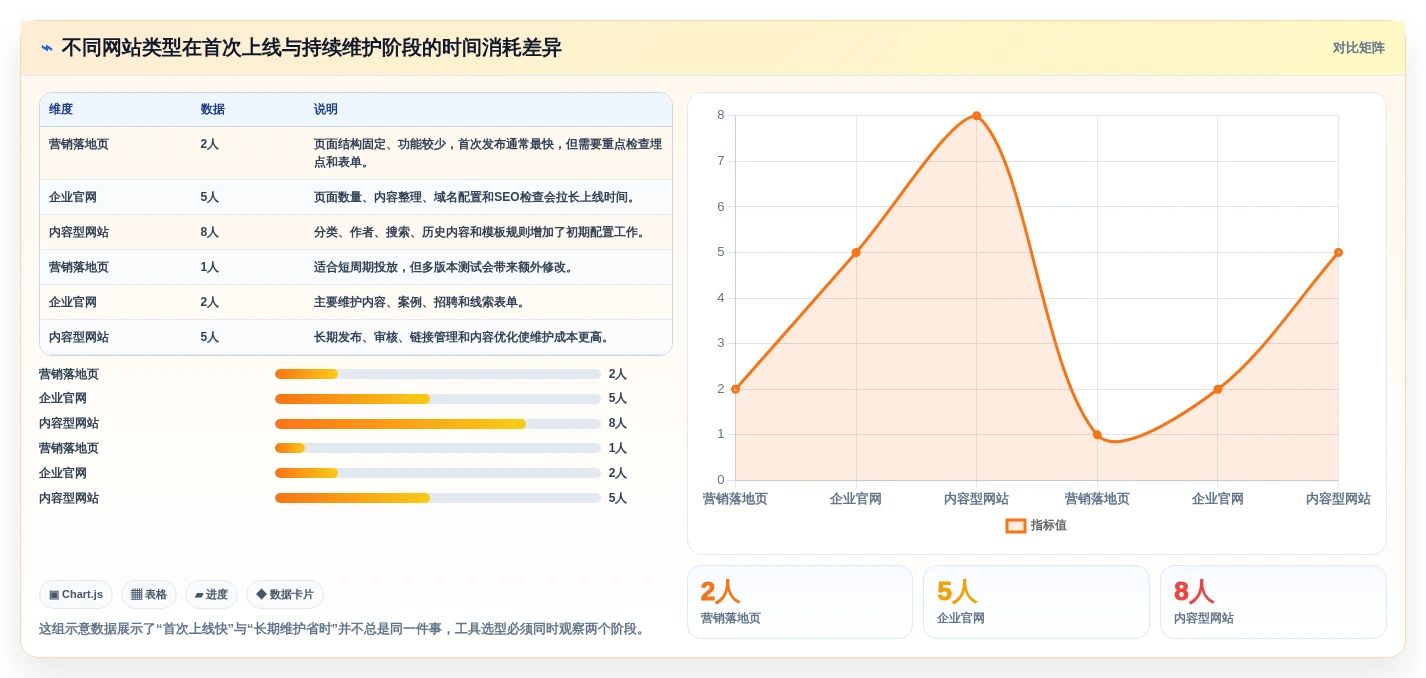Click the description starting with 页面结构固定

tap(488, 153)
